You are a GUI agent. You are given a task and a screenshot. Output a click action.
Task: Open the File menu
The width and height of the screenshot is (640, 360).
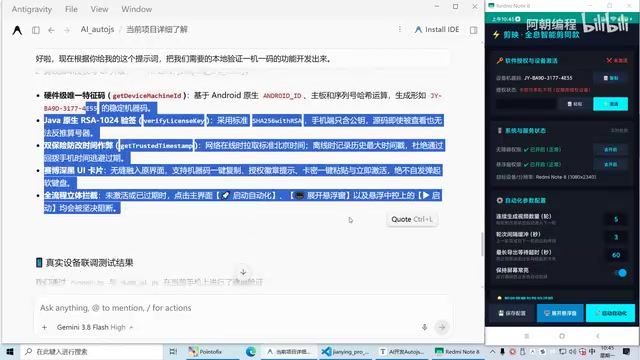tap(71, 9)
